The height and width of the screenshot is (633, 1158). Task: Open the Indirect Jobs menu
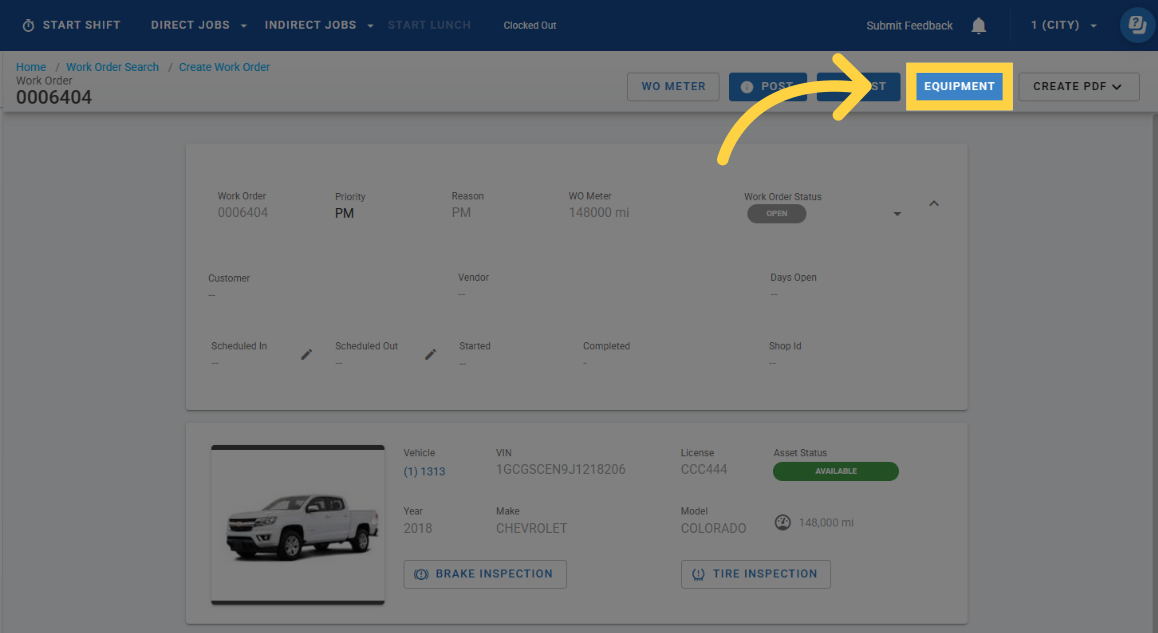(319, 25)
